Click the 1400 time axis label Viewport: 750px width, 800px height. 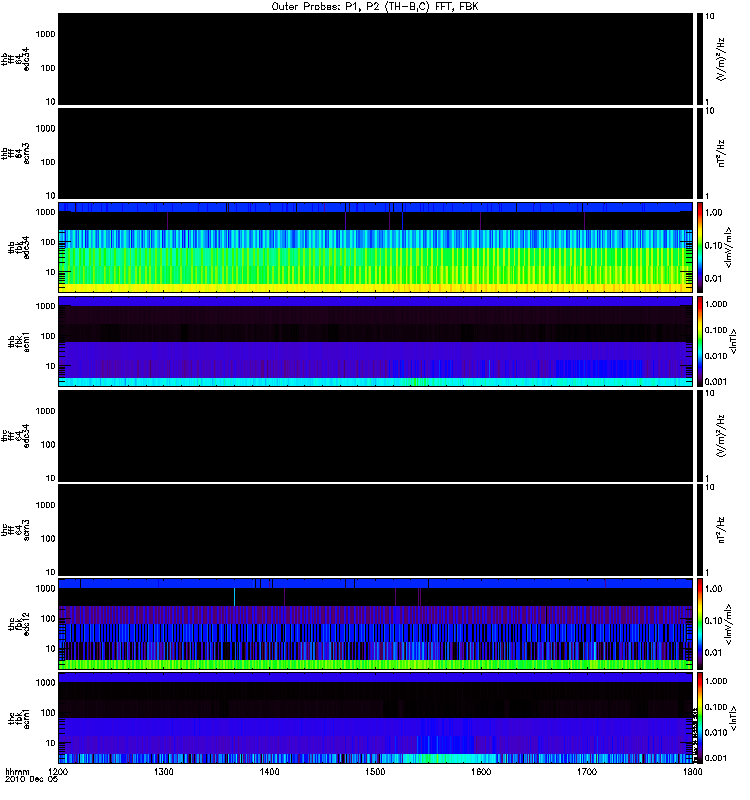click(269, 771)
